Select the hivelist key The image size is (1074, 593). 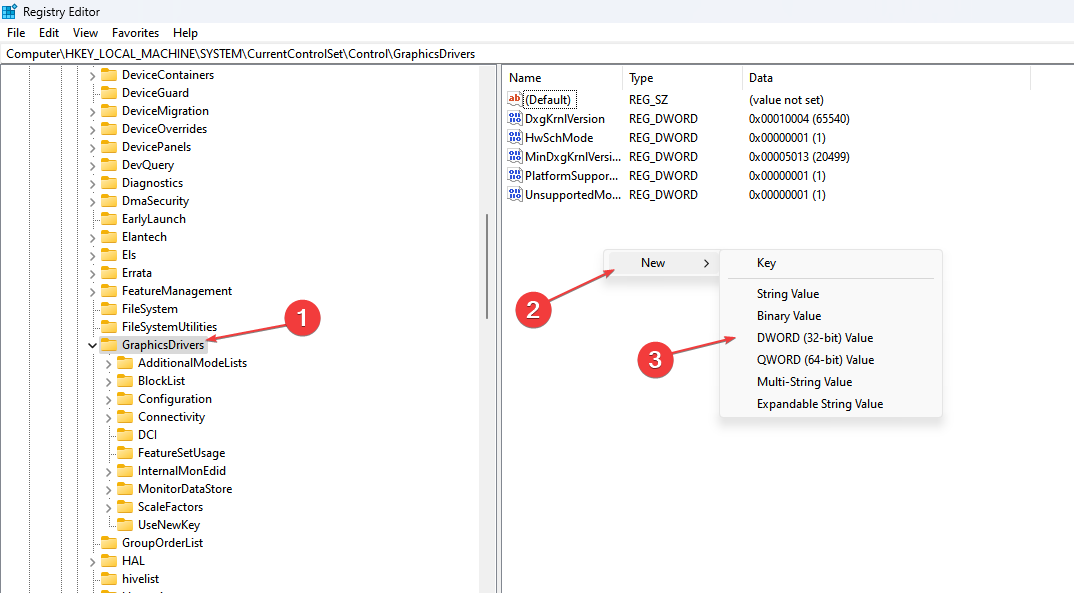140,579
